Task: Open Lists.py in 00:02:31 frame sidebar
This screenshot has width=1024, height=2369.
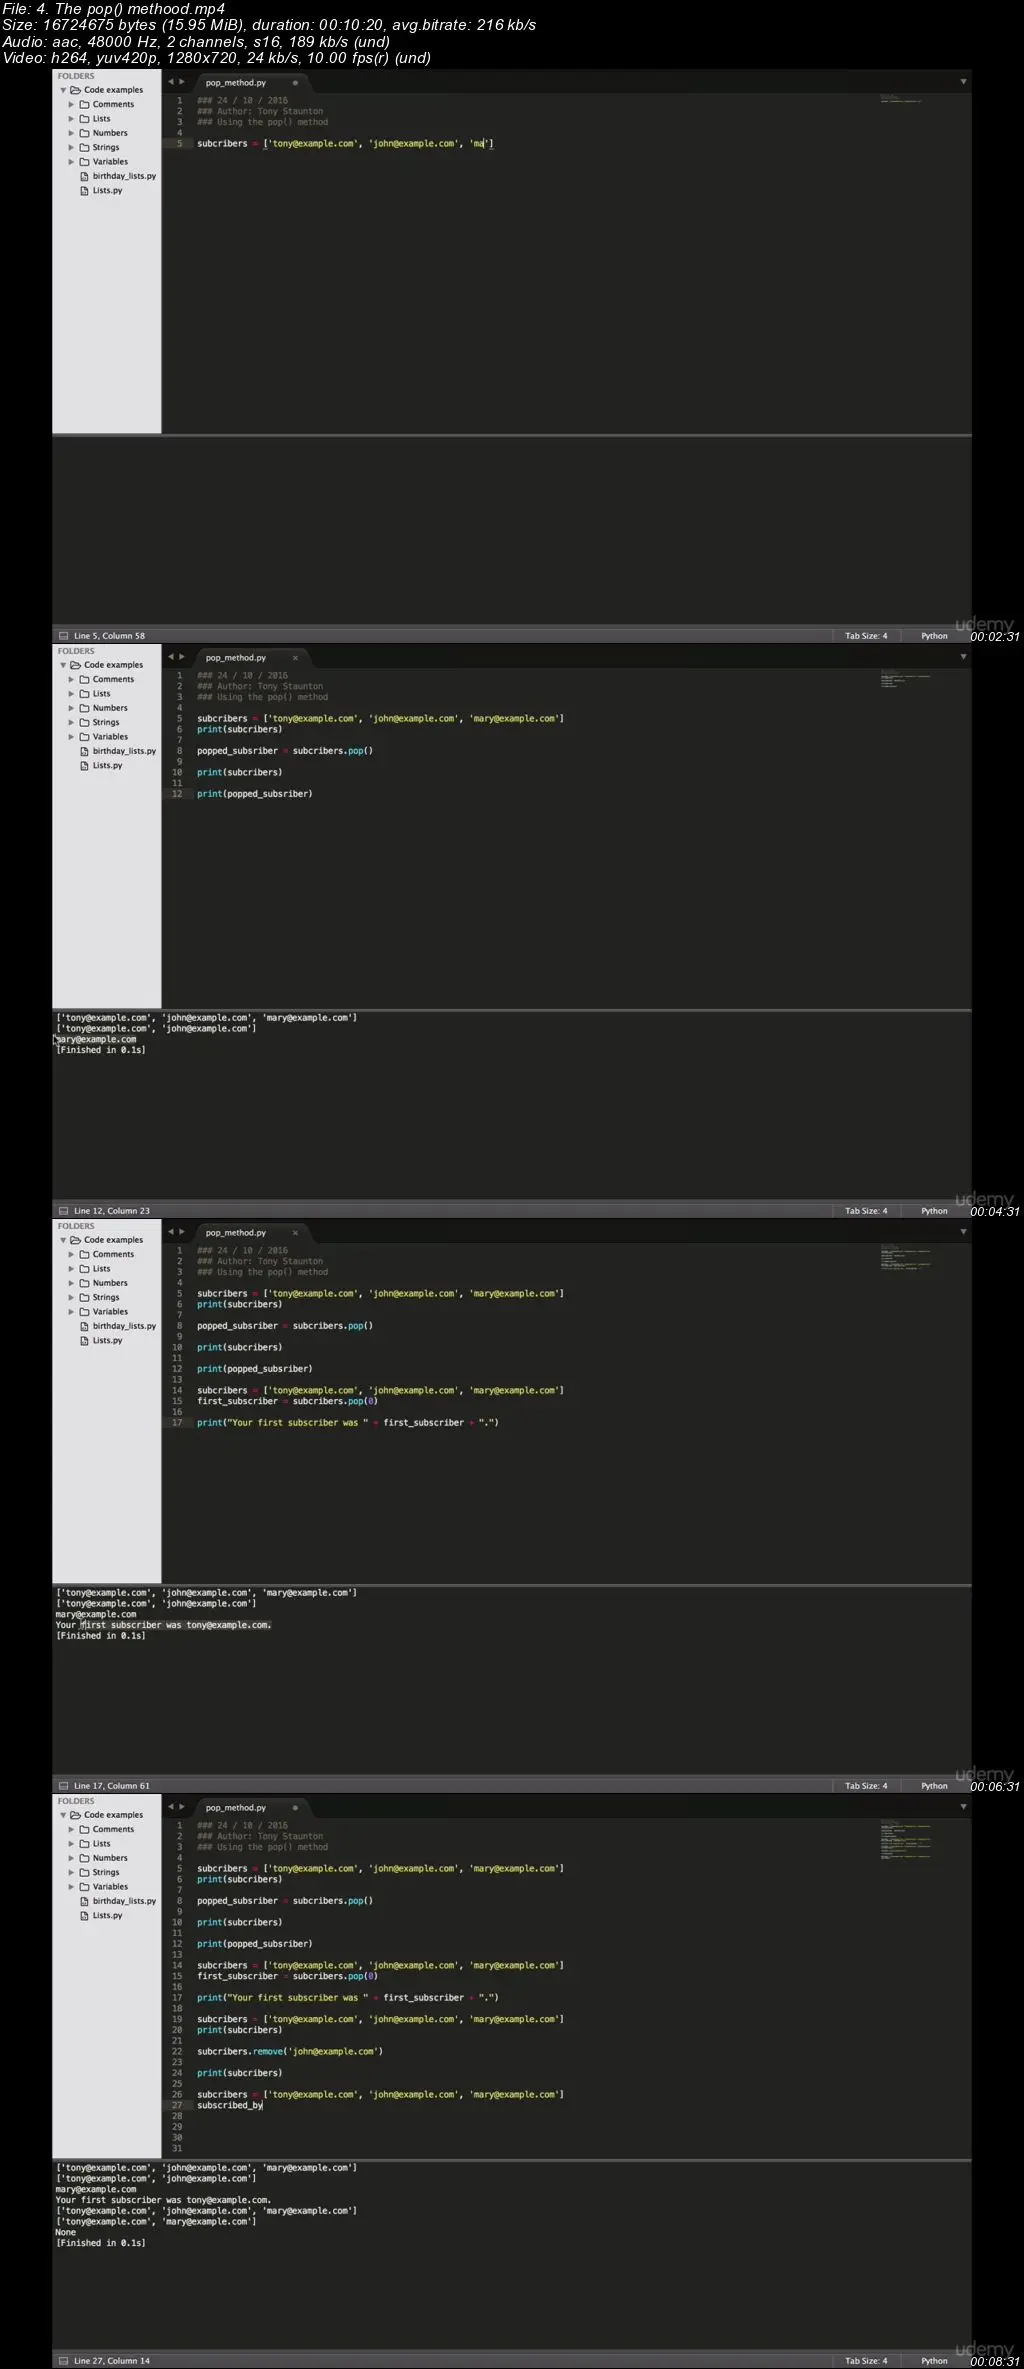Action: (107, 191)
